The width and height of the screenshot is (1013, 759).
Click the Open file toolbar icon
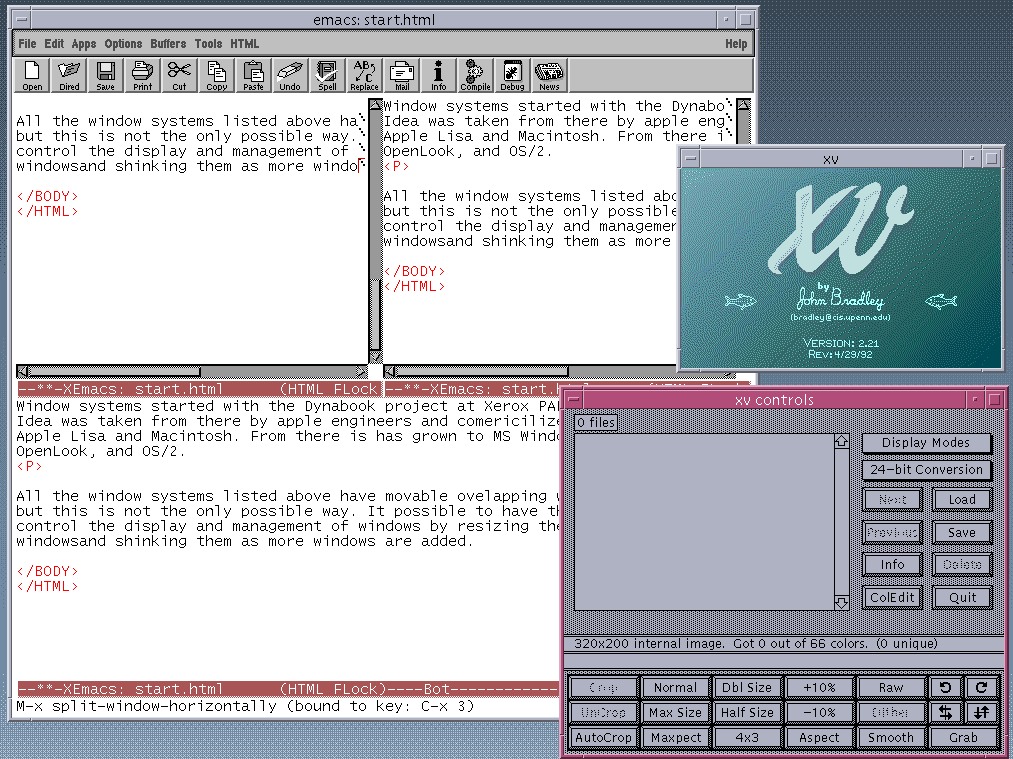(x=32, y=75)
